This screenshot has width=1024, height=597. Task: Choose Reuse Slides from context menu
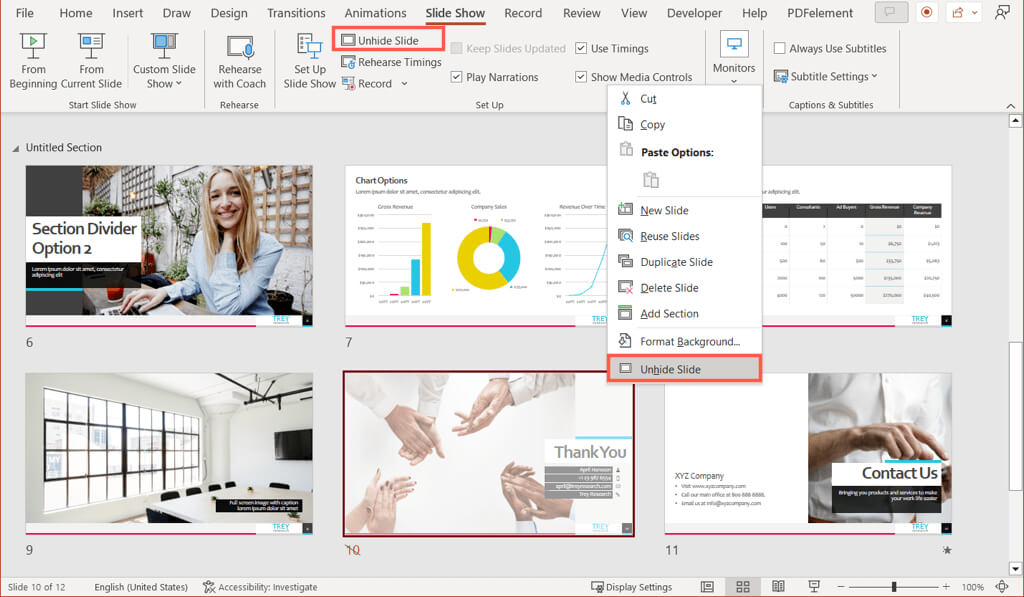pyautogui.click(x=684, y=236)
